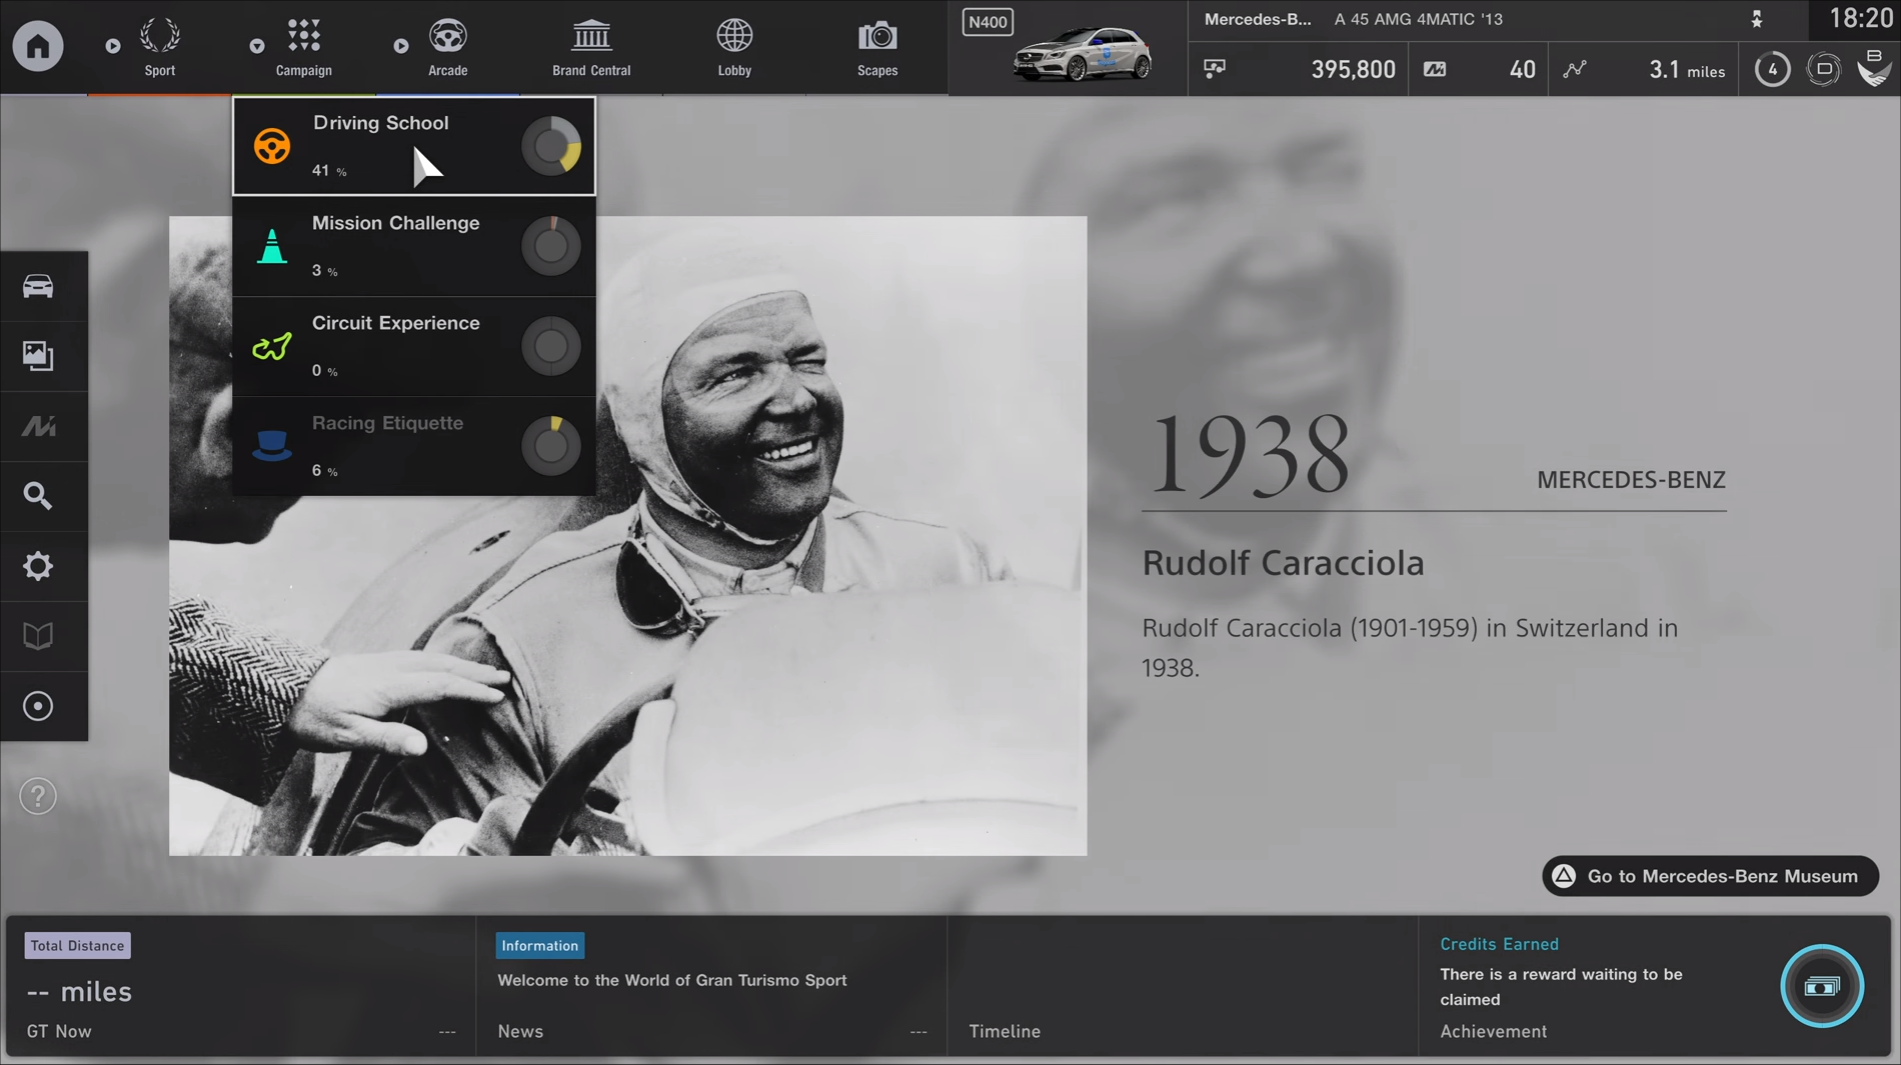The image size is (1901, 1065).
Task: Click the Racing Etiquette progress ring
Action: [x=551, y=446]
